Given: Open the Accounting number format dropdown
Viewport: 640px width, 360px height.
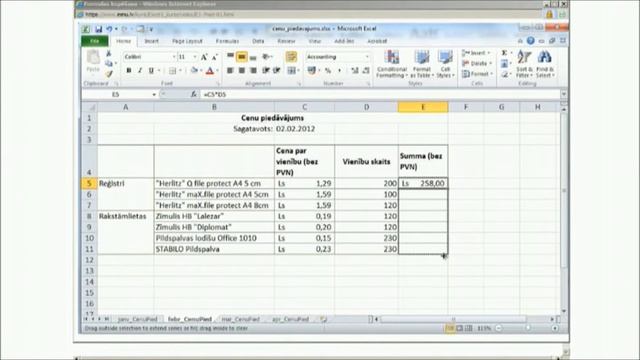Looking at the screenshot, I should click(367, 57).
